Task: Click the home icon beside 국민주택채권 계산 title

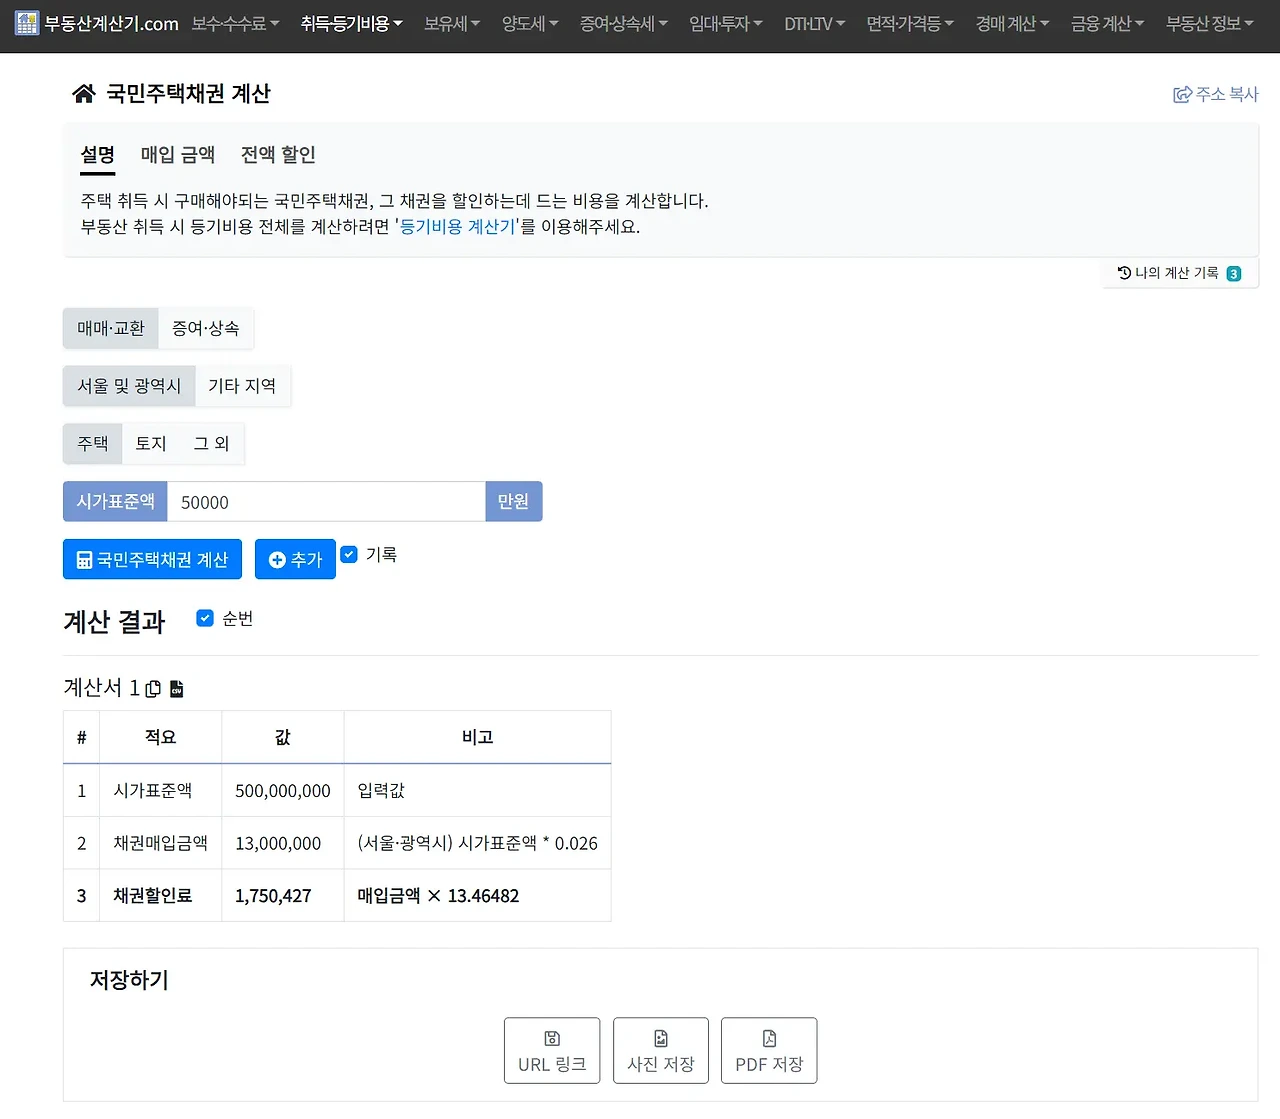Action: (84, 93)
